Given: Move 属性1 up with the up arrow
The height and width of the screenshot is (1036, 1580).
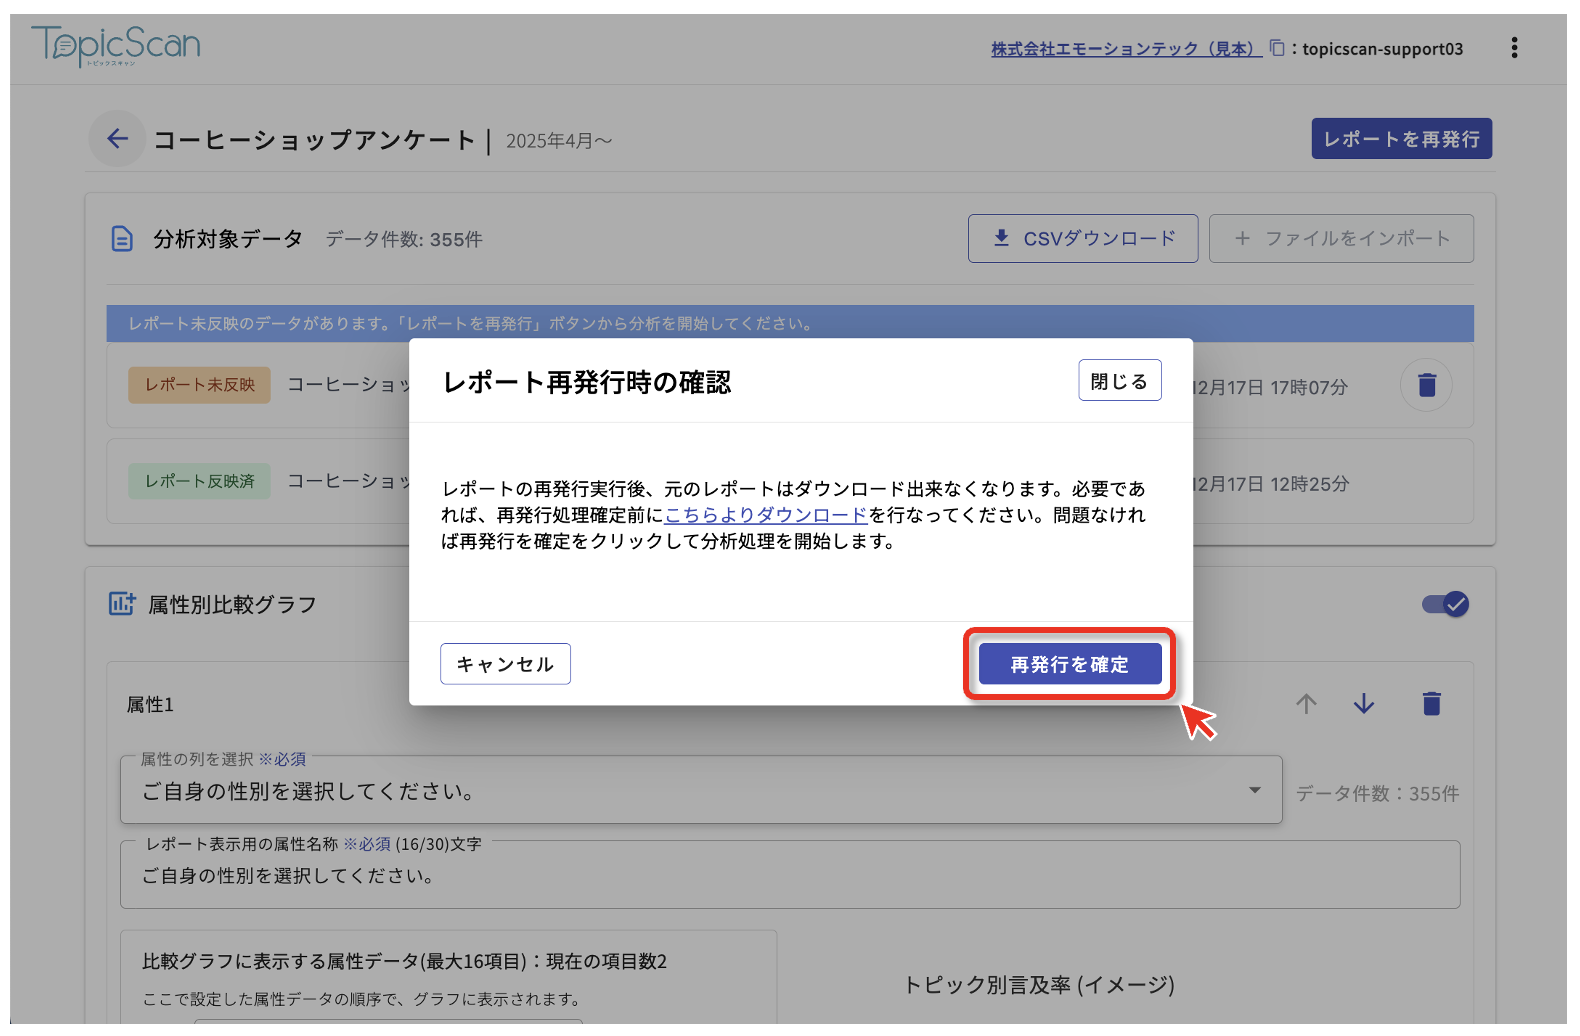Looking at the screenshot, I should (1306, 704).
